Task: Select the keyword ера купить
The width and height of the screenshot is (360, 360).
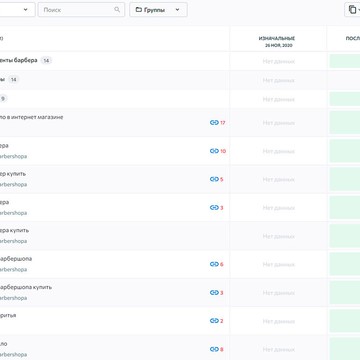Action: coord(14,230)
